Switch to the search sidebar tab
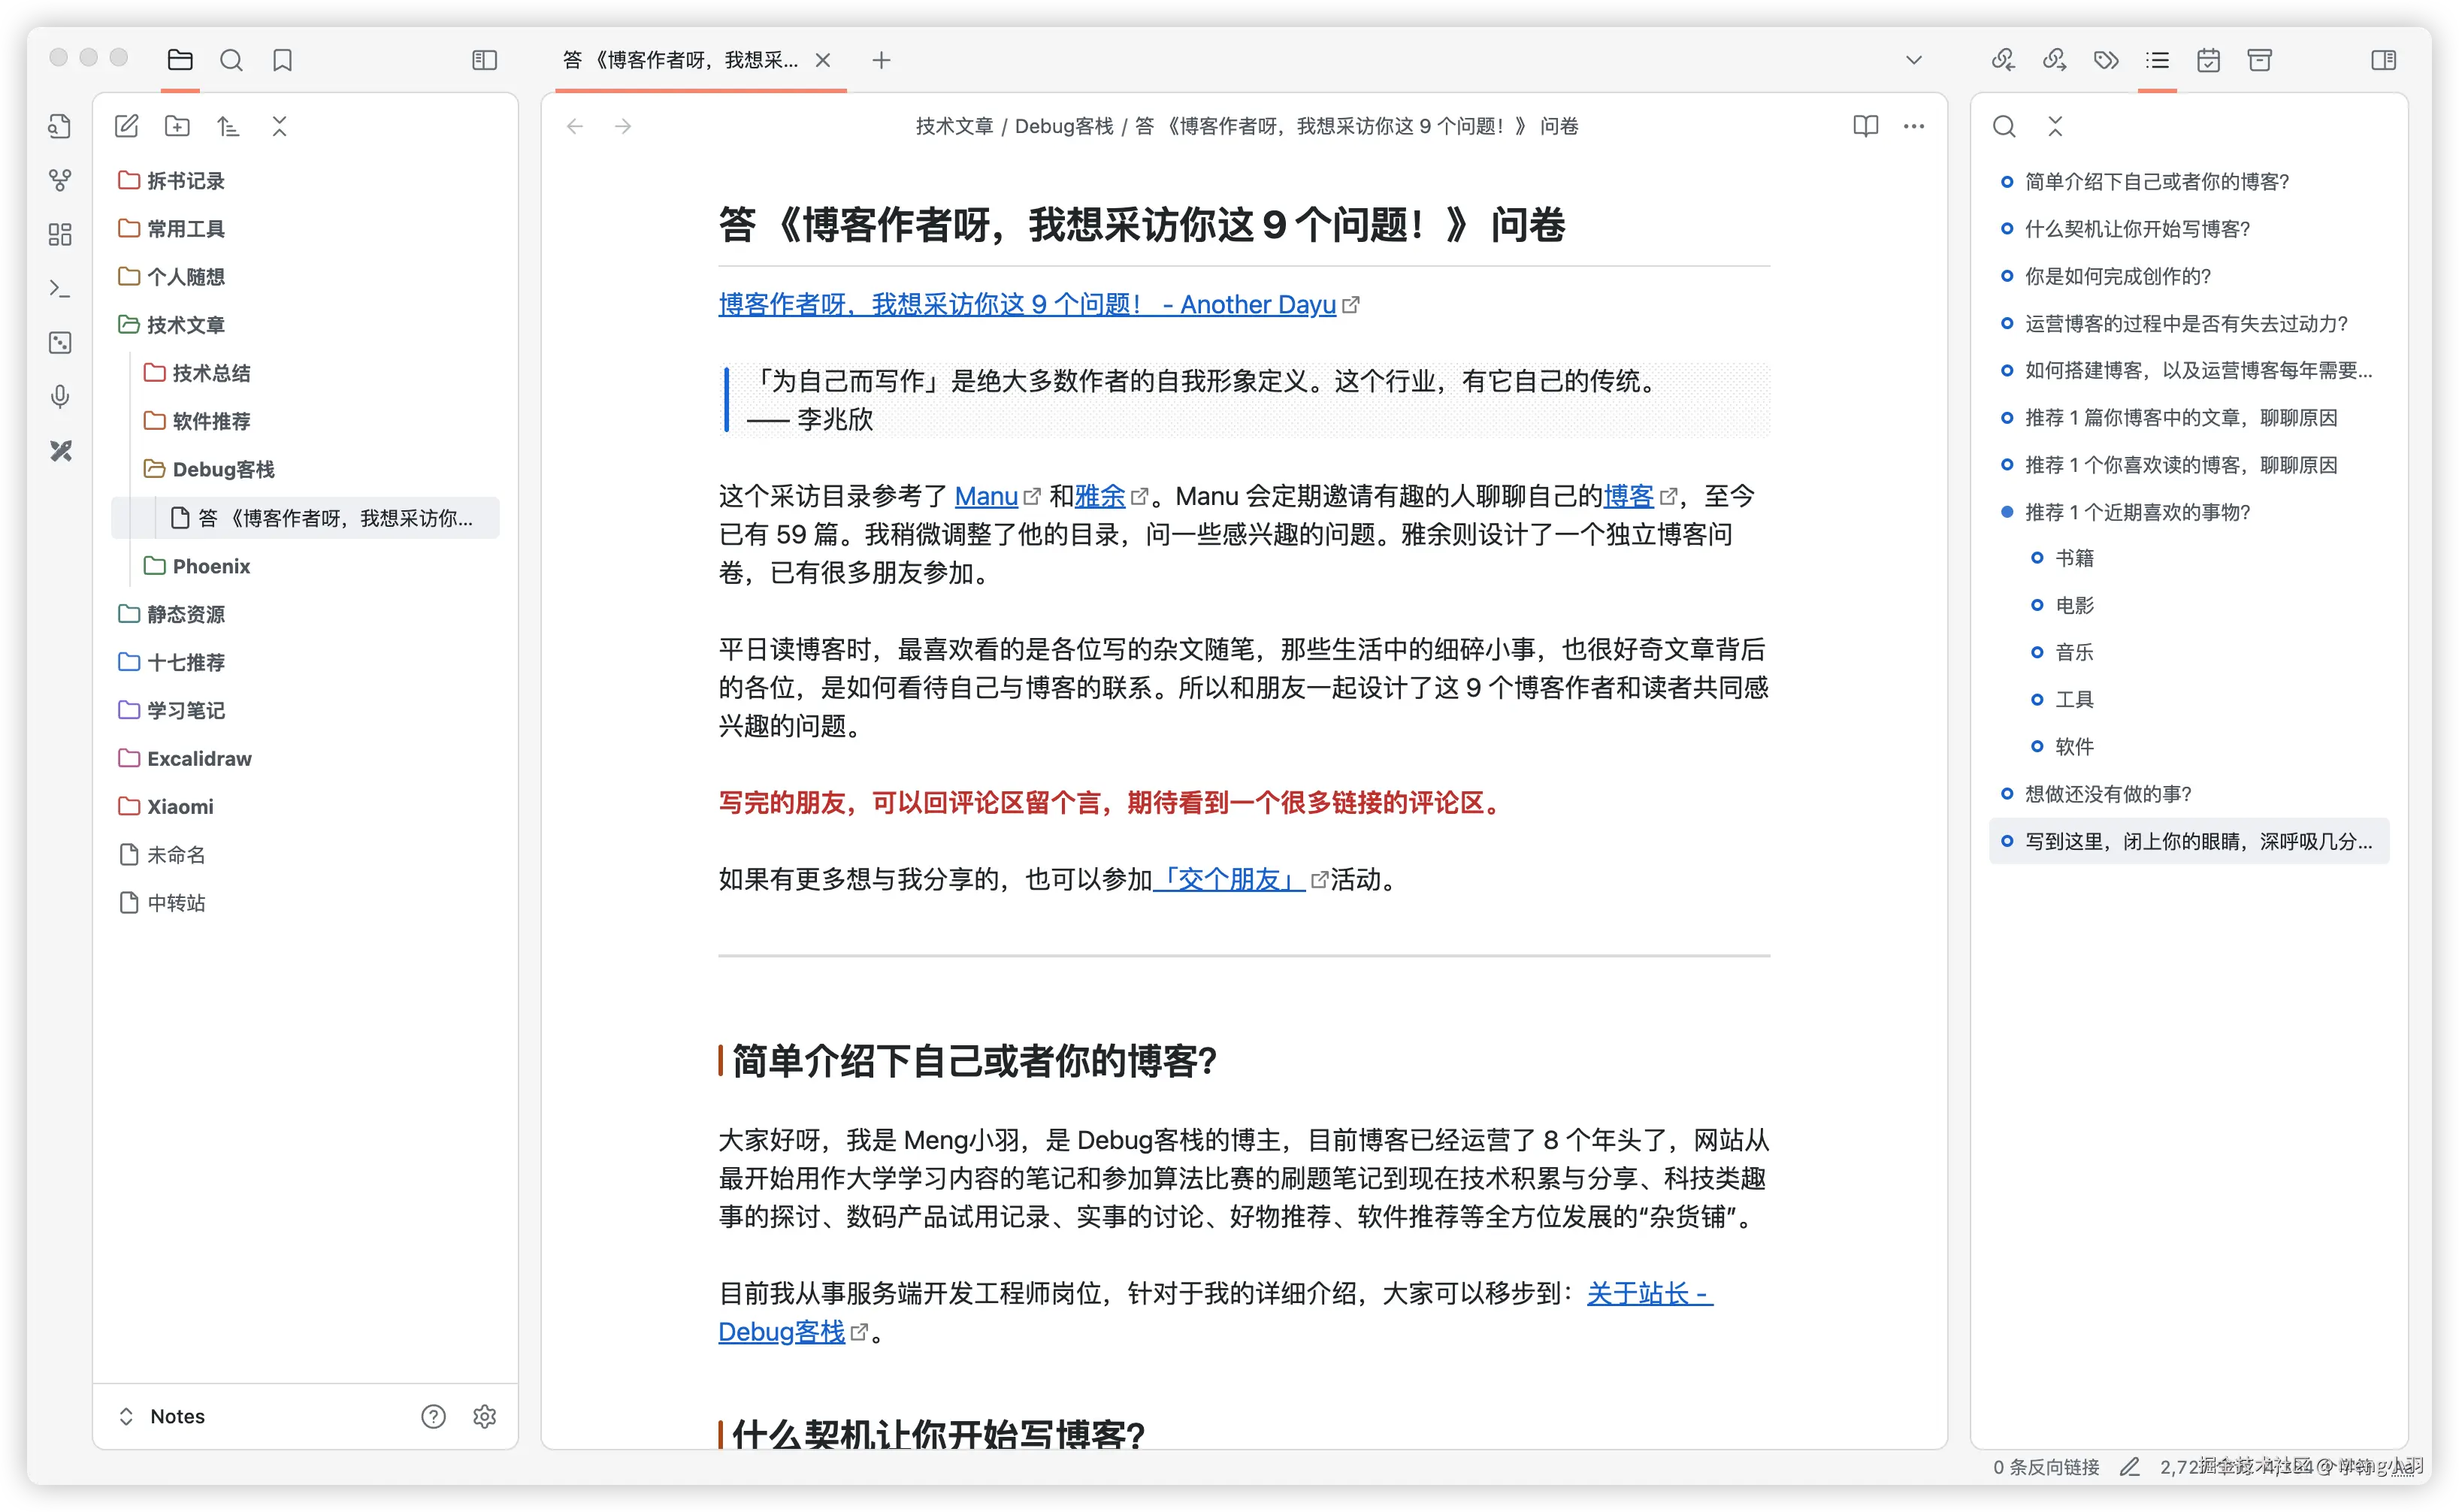Screen dimensions: 2459x1512 231,60
